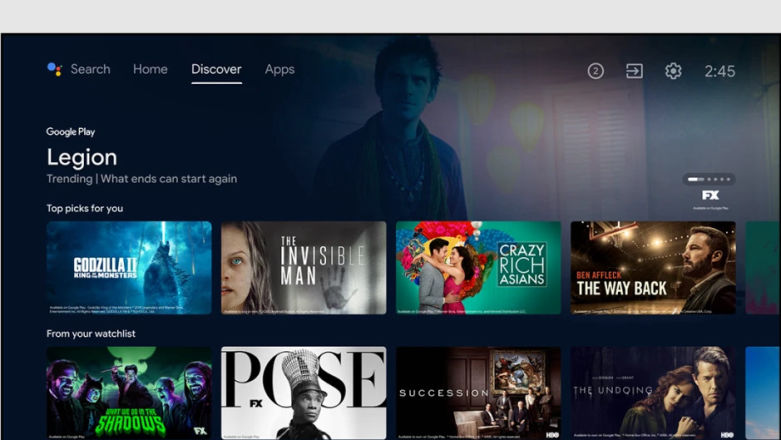The width and height of the screenshot is (781, 440).
Task: Select the Discover tab
Action: (216, 69)
